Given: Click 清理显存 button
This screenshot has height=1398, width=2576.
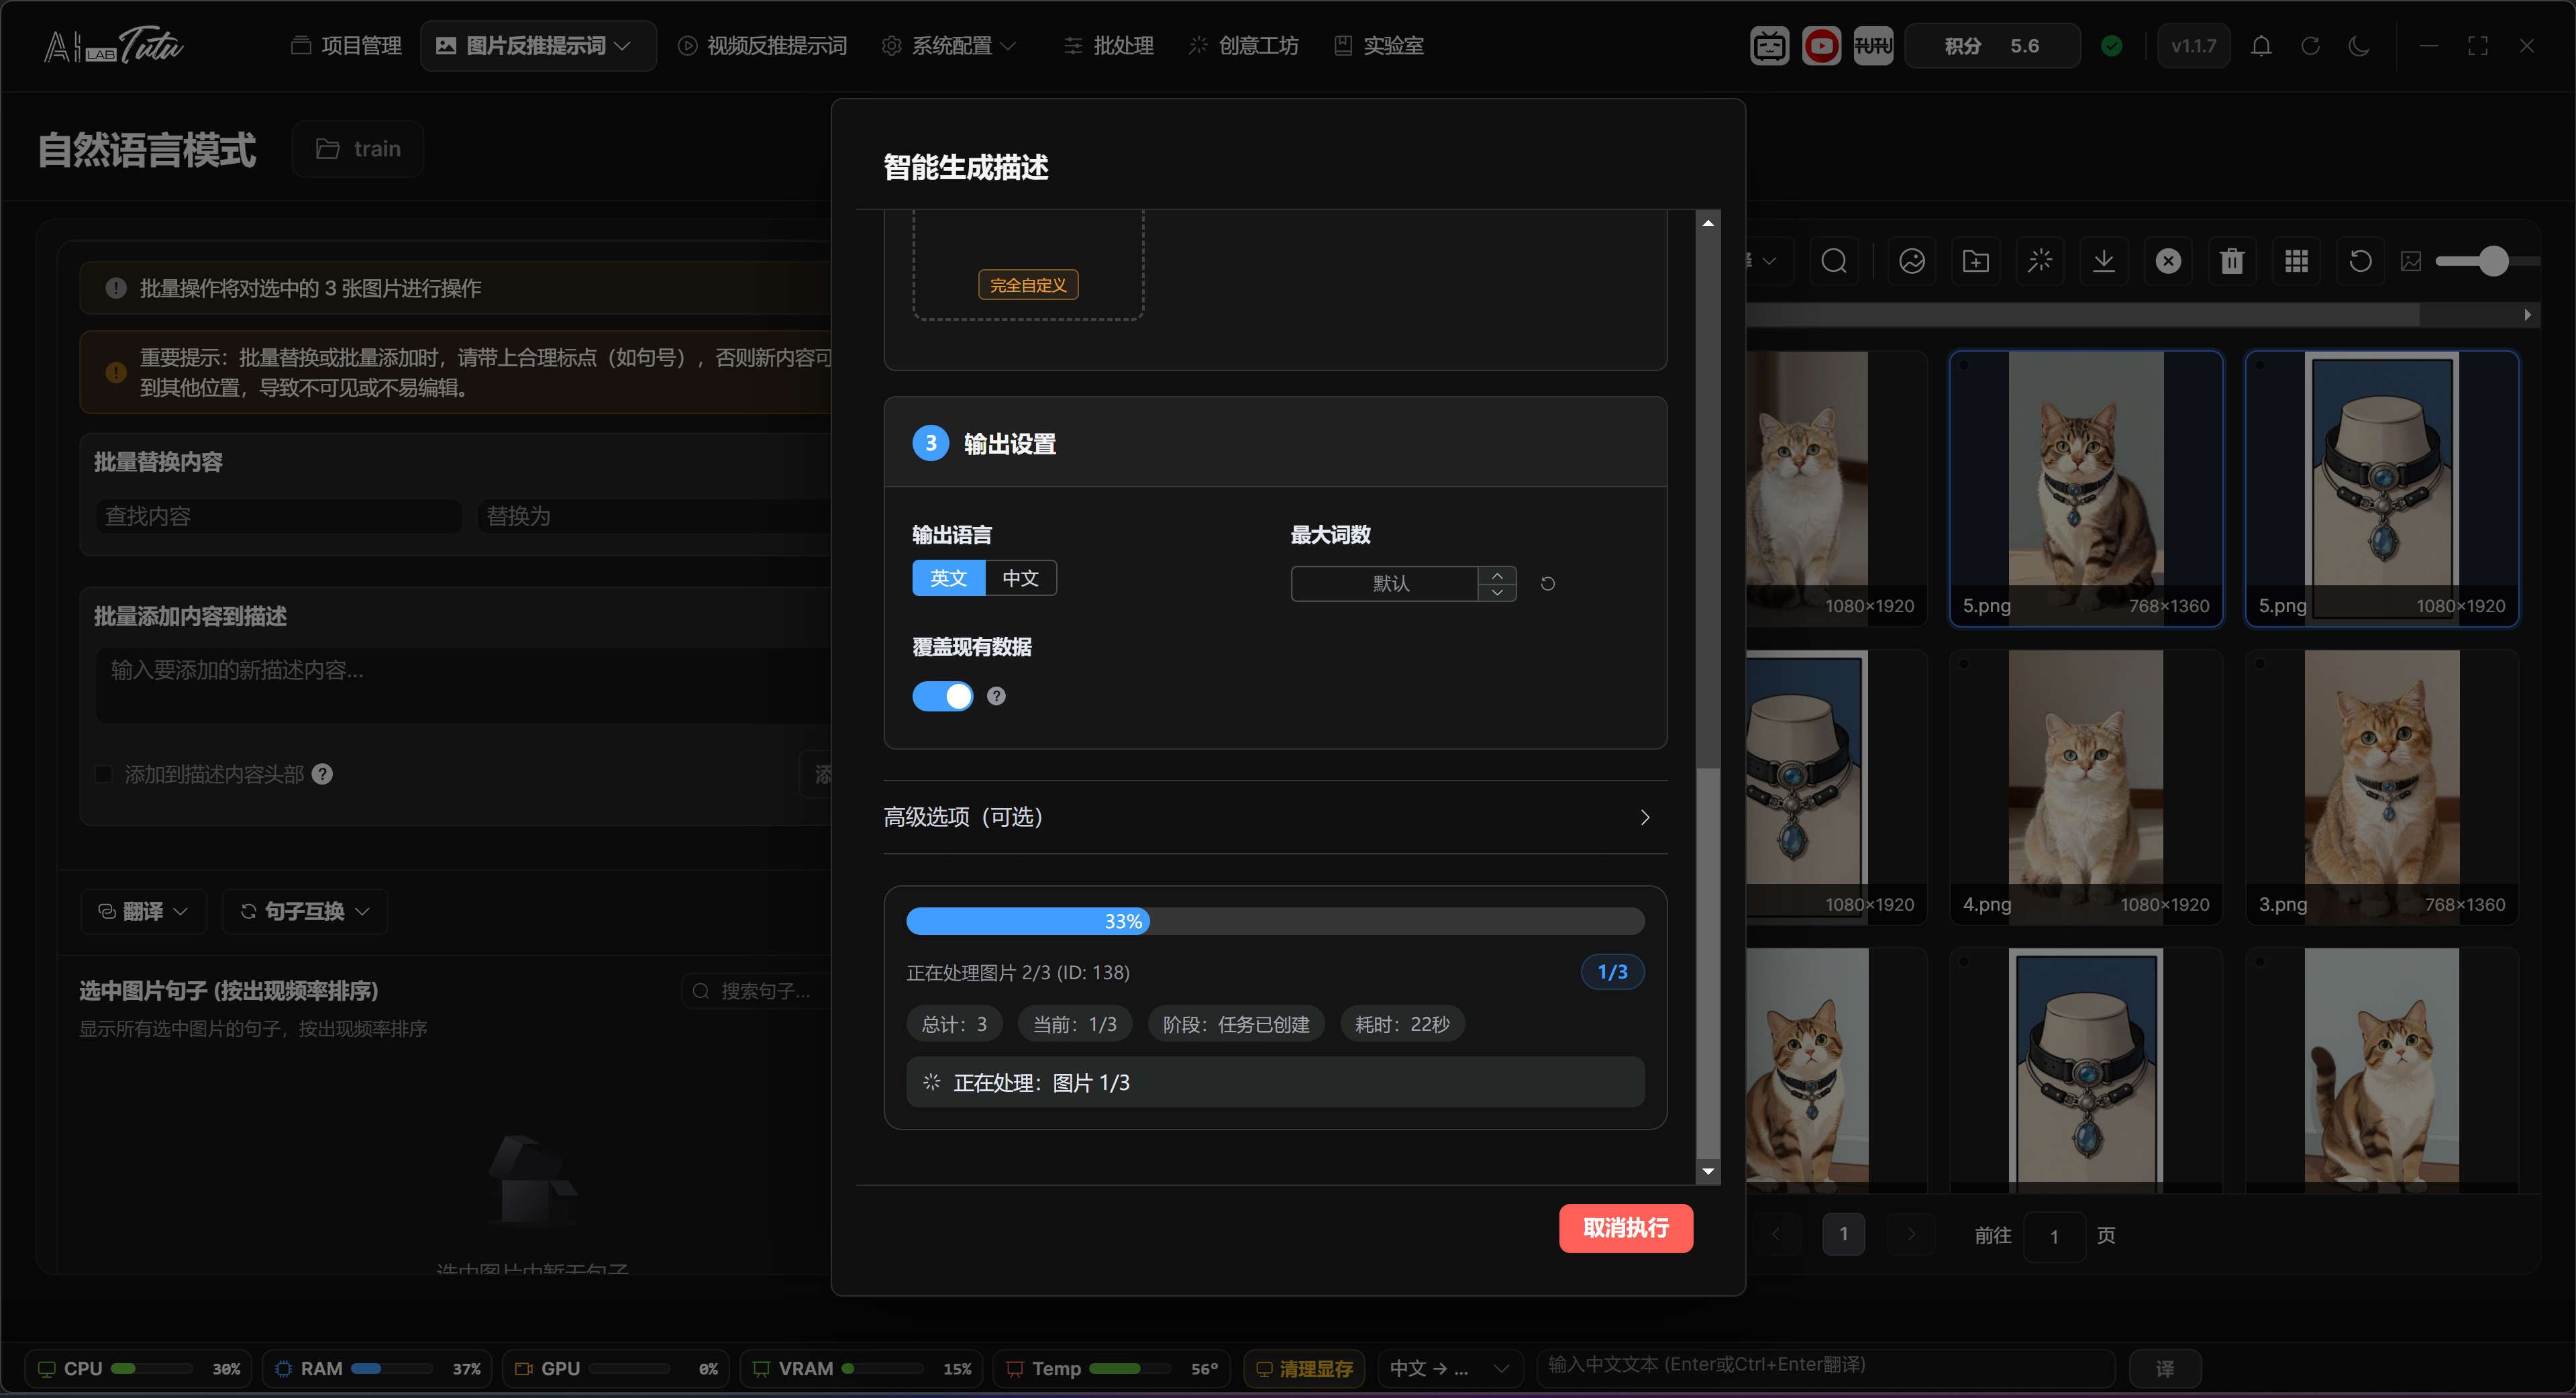Looking at the screenshot, I should coord(1304,1368).
